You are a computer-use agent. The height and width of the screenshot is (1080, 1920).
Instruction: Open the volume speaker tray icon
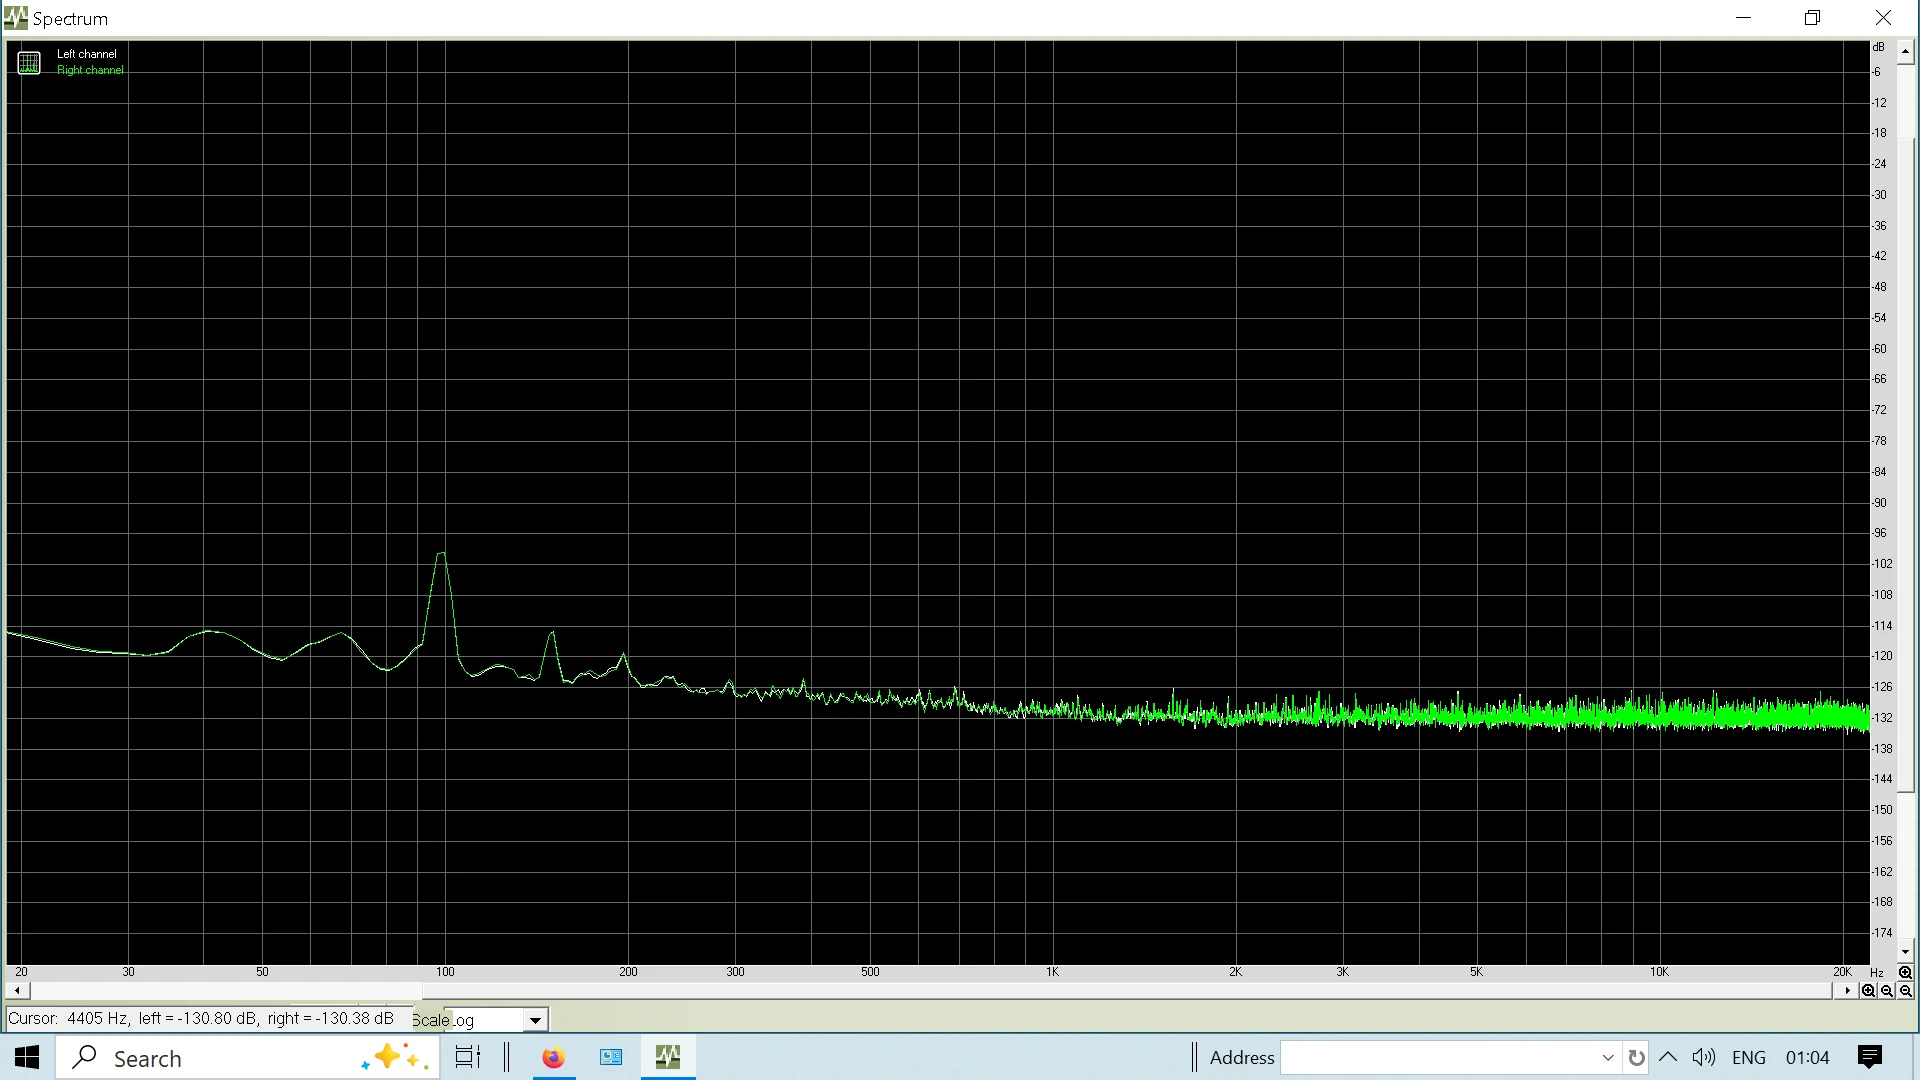(x=1703, y=1057)
